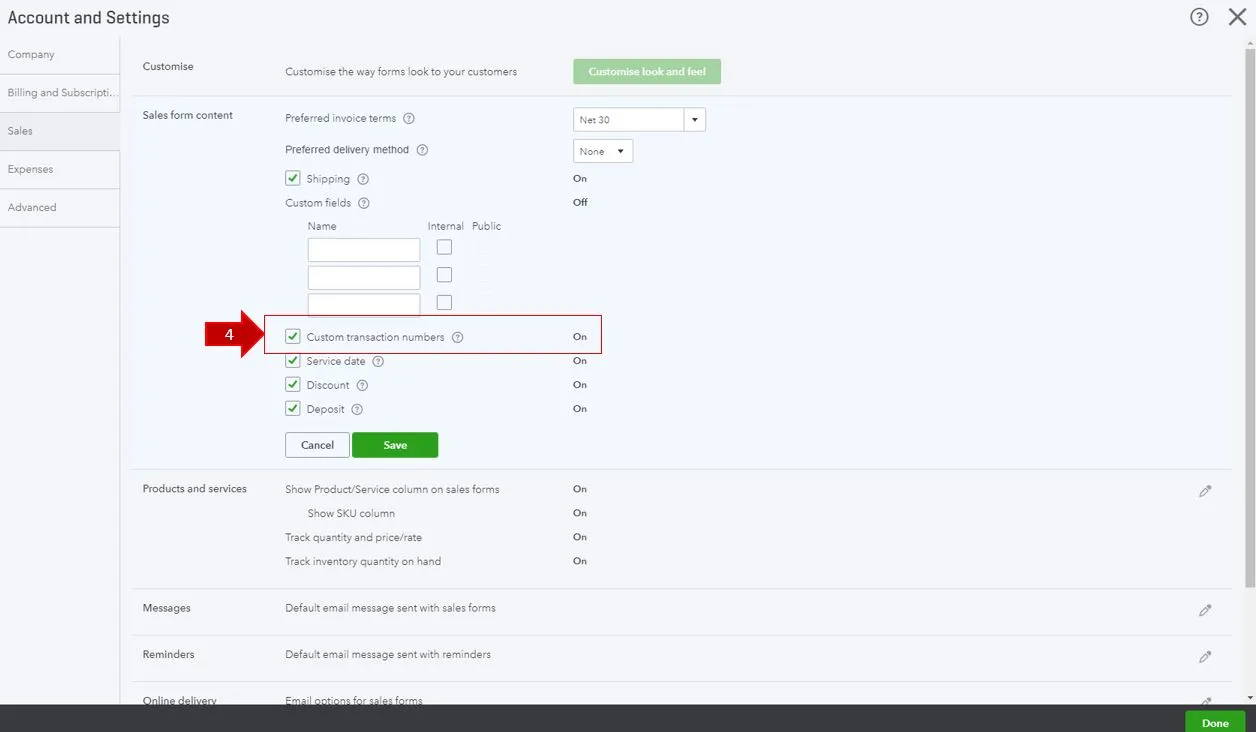
Task: Click help icon next to Preferred invoice terms
Action: point(408,119)
